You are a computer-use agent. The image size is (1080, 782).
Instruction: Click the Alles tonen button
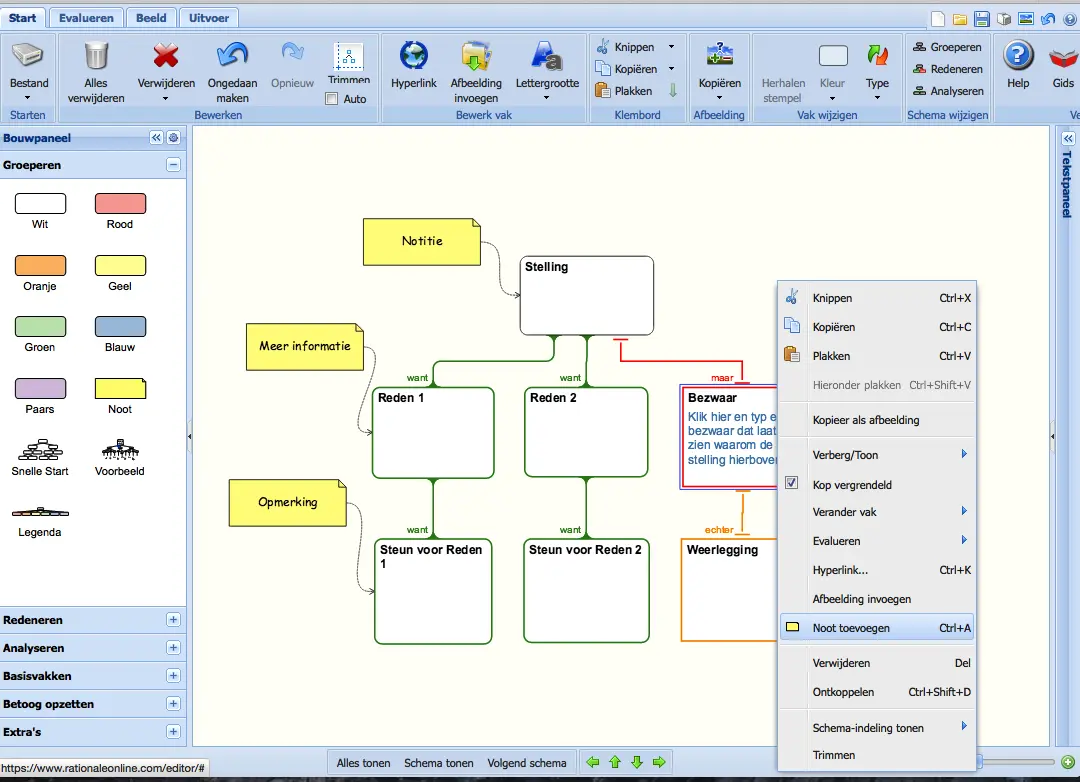click(363, 763)
